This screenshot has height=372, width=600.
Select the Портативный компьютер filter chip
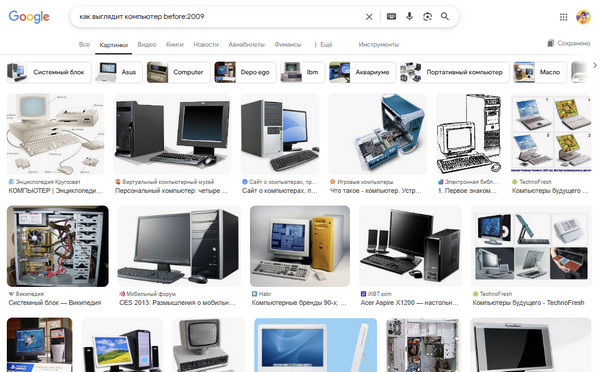click(x=454, y=72)
